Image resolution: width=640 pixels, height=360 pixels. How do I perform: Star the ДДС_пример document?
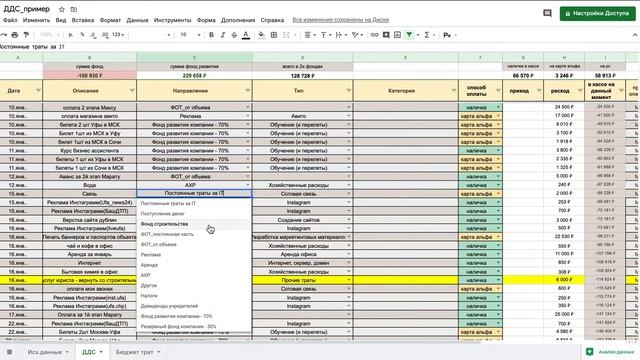[62, 9]
